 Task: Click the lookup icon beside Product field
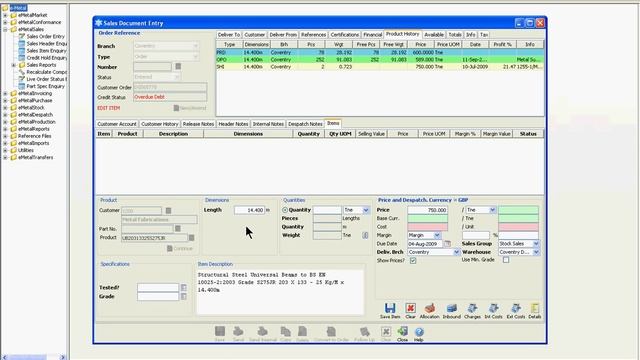(x=191, y=238)
